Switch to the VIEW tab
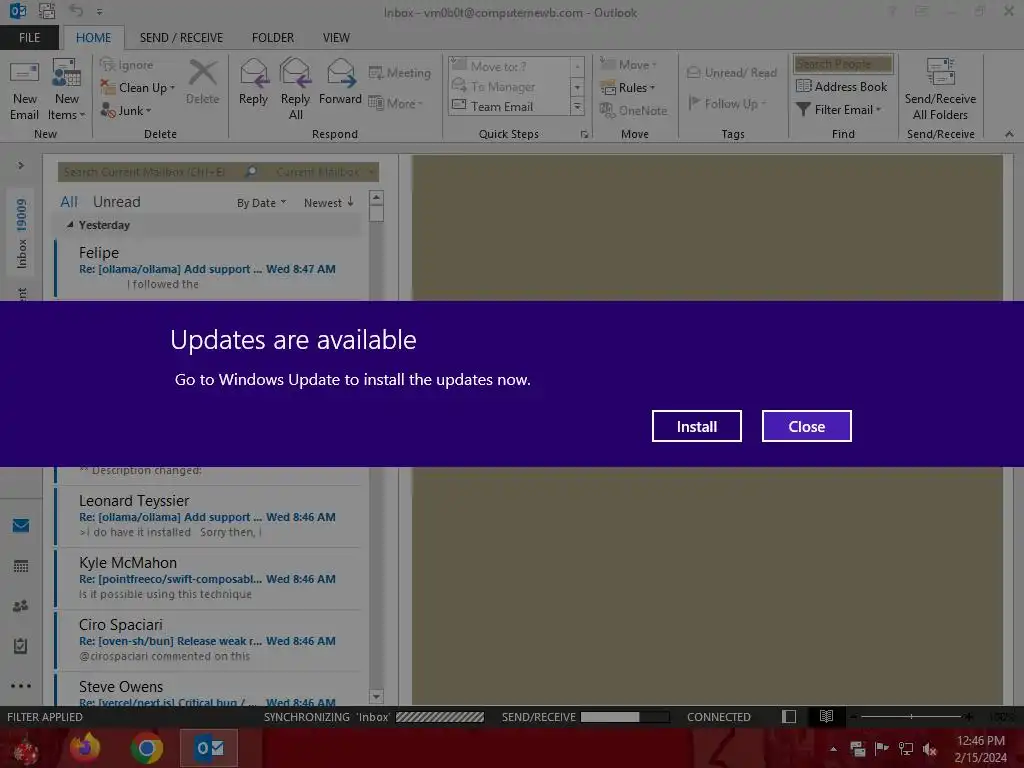The image size is (1024, 768). tap(336, 37)
